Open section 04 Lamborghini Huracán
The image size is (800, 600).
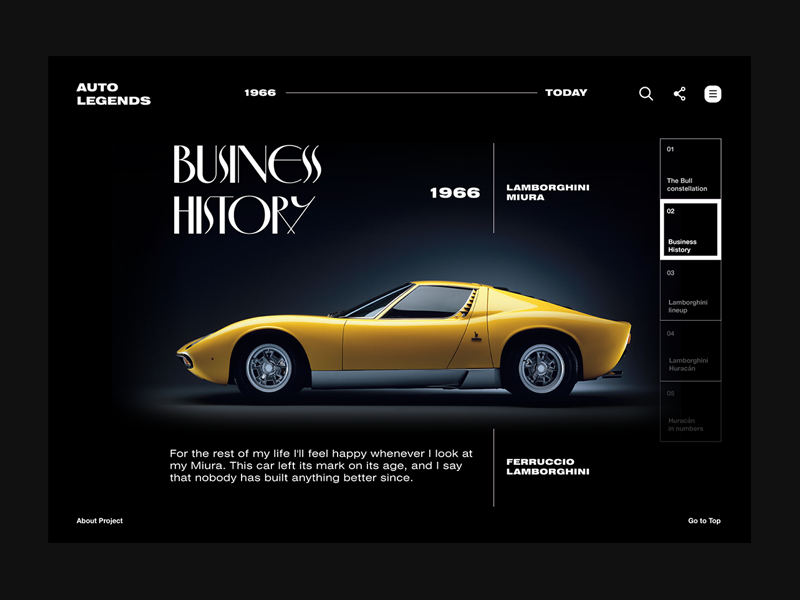tap(690, 351)
